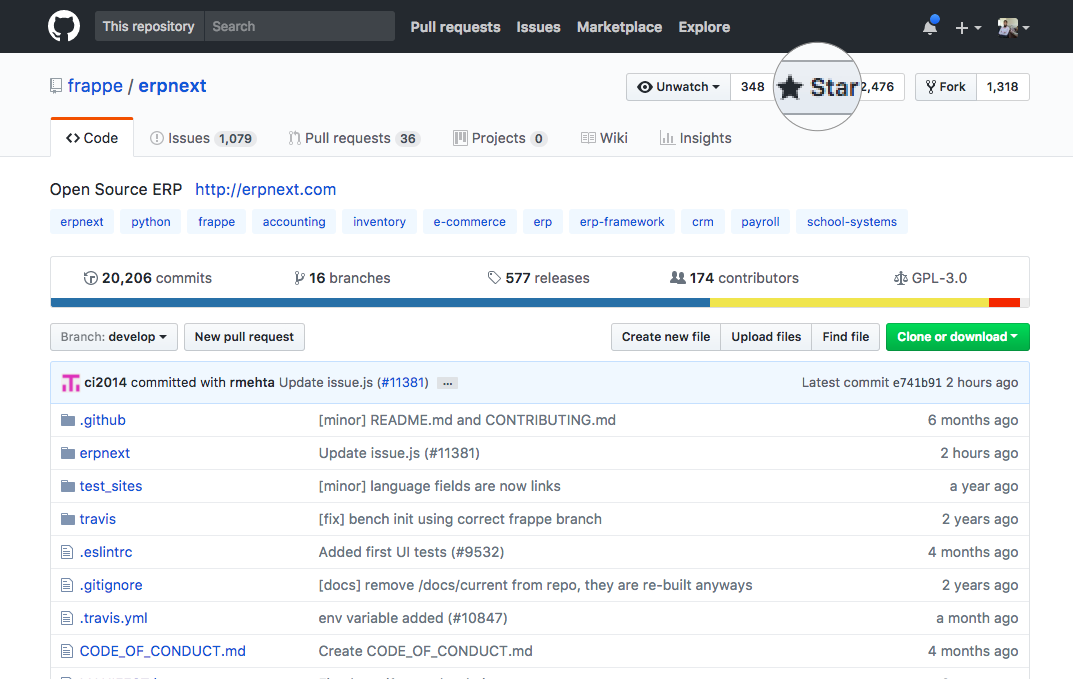Screen dimensions: 1073x679
Task: Click the repository book icon beside frappe
Action: click(x=56, y=86)
